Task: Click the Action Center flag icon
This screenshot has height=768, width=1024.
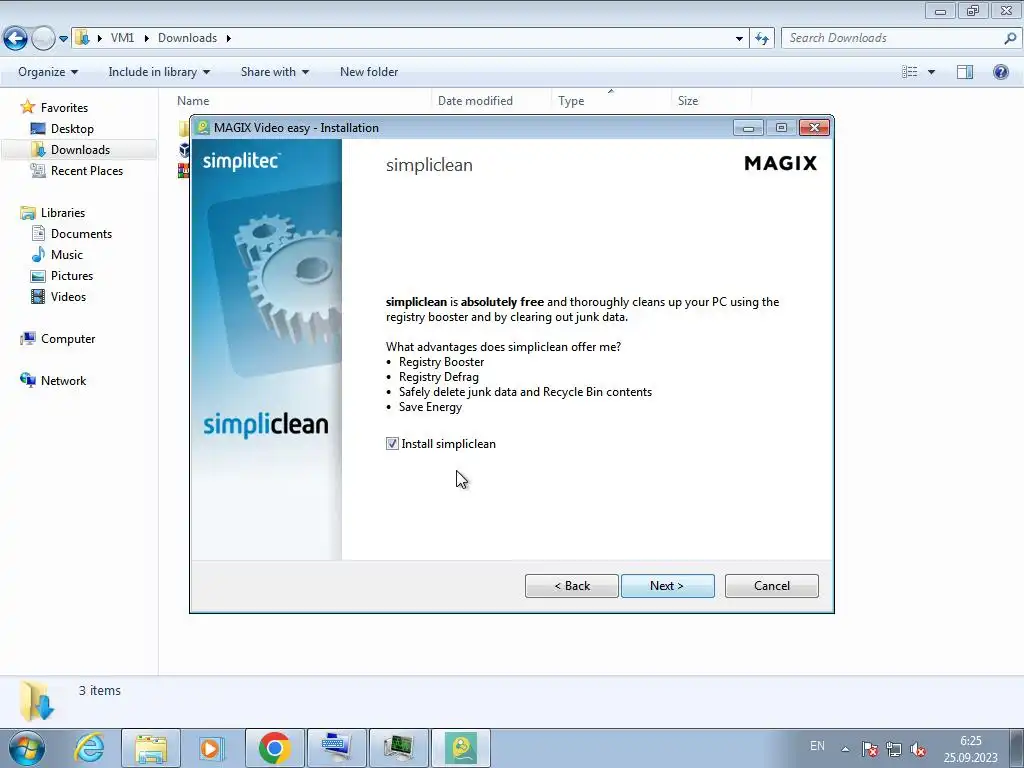Action: point(869,749)
